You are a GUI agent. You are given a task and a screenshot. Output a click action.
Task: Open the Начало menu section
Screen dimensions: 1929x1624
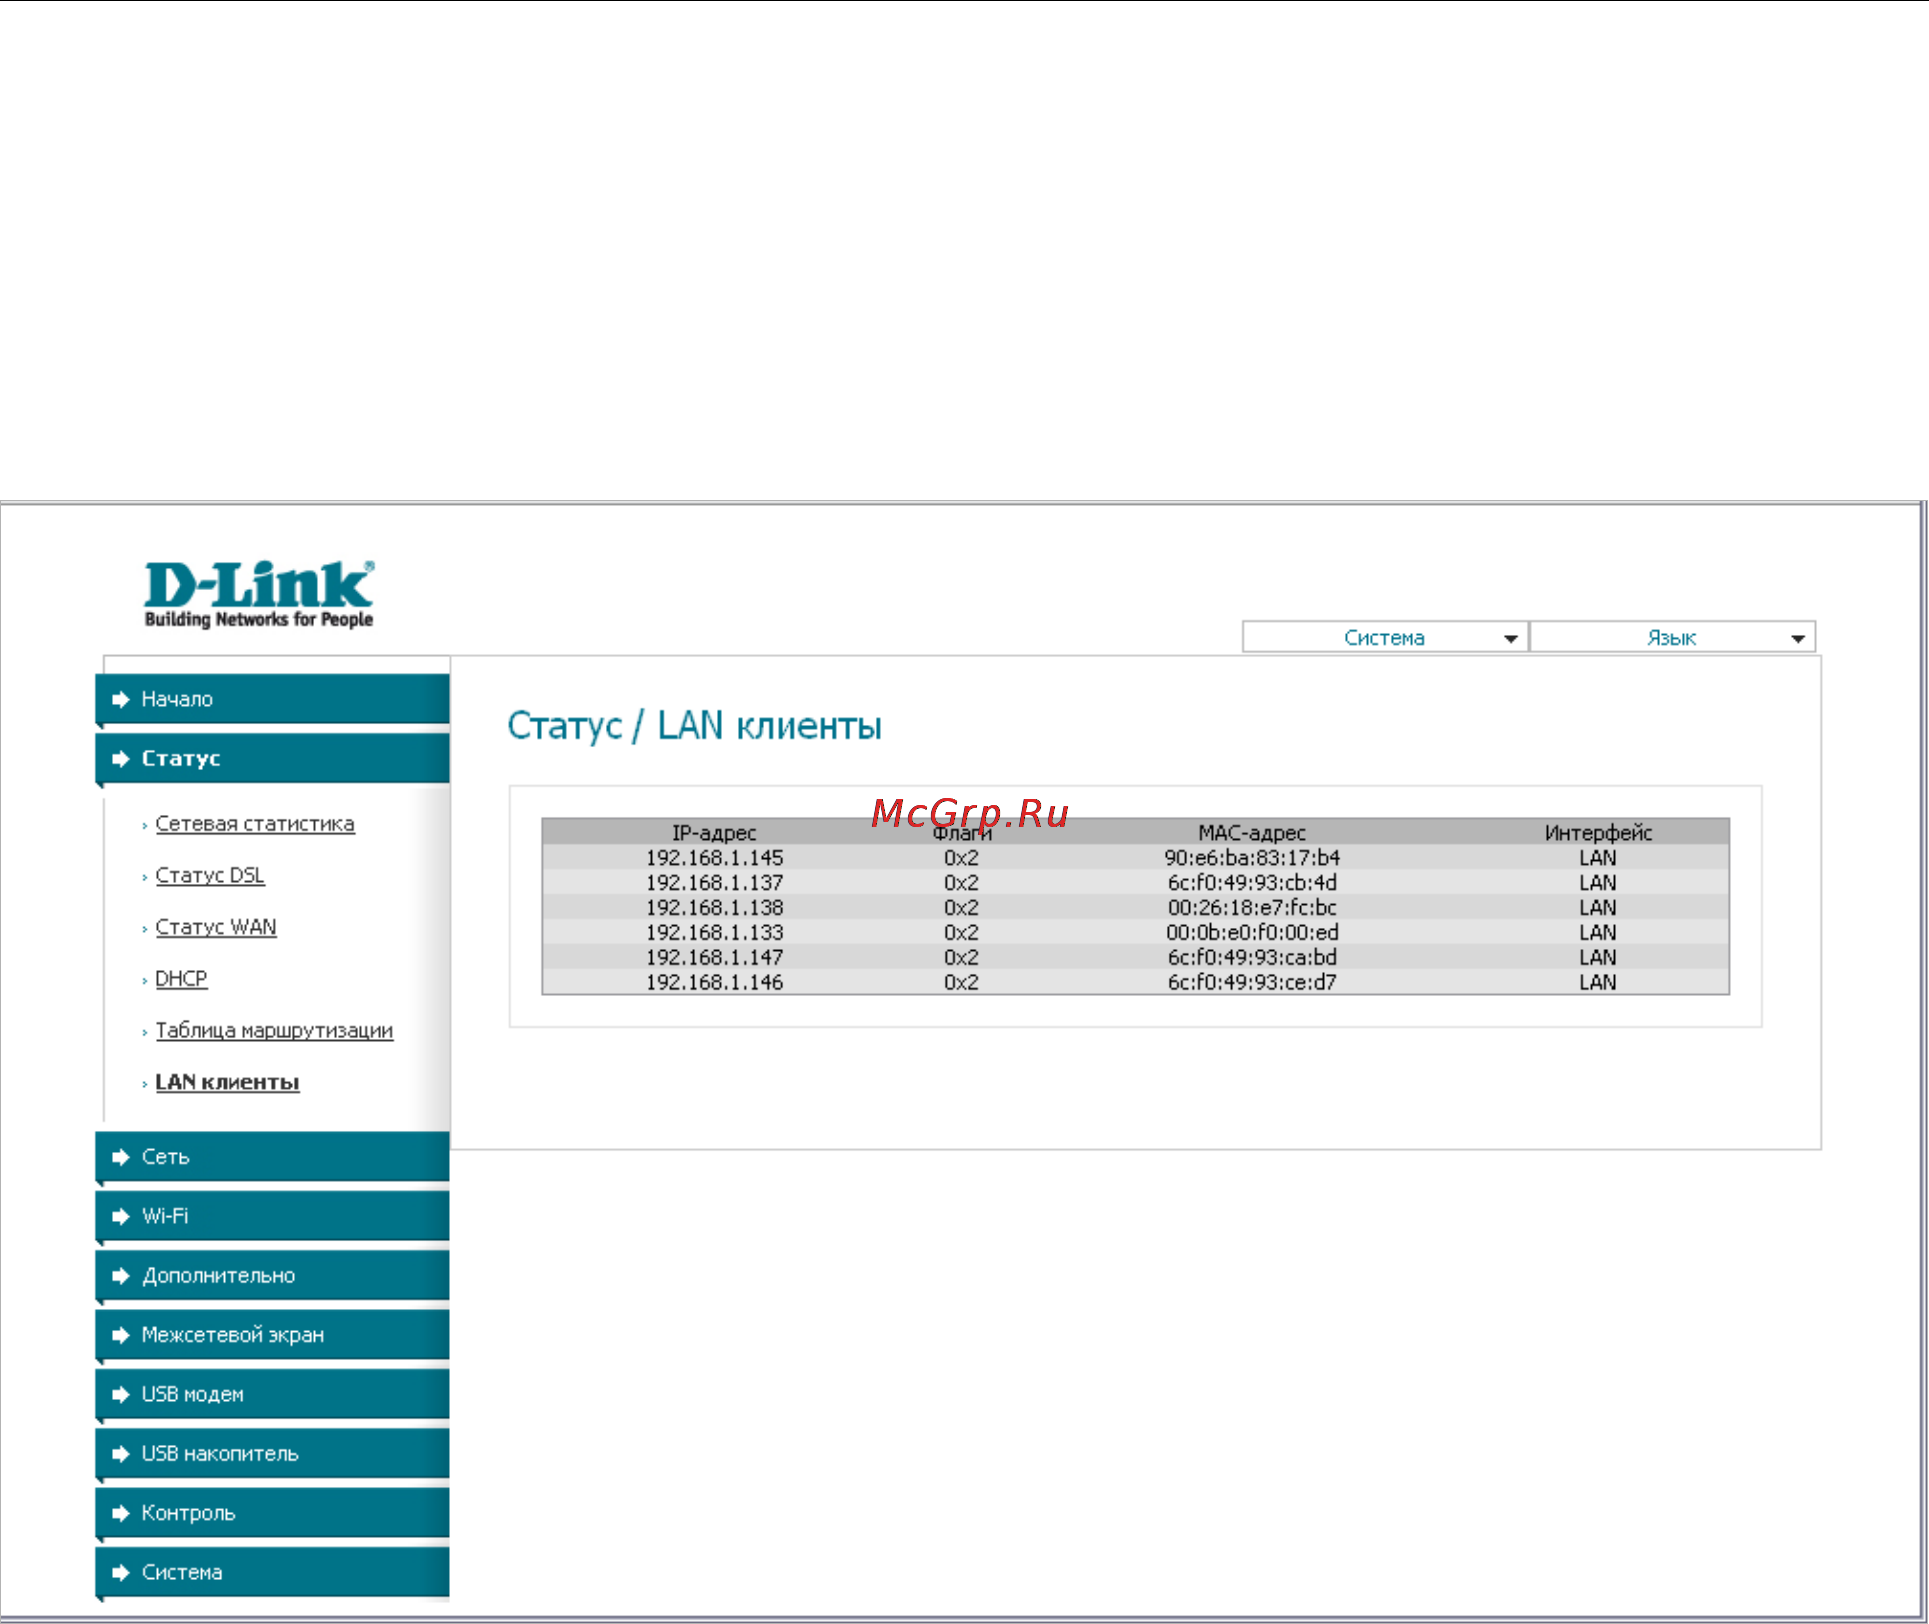(273, 699)
